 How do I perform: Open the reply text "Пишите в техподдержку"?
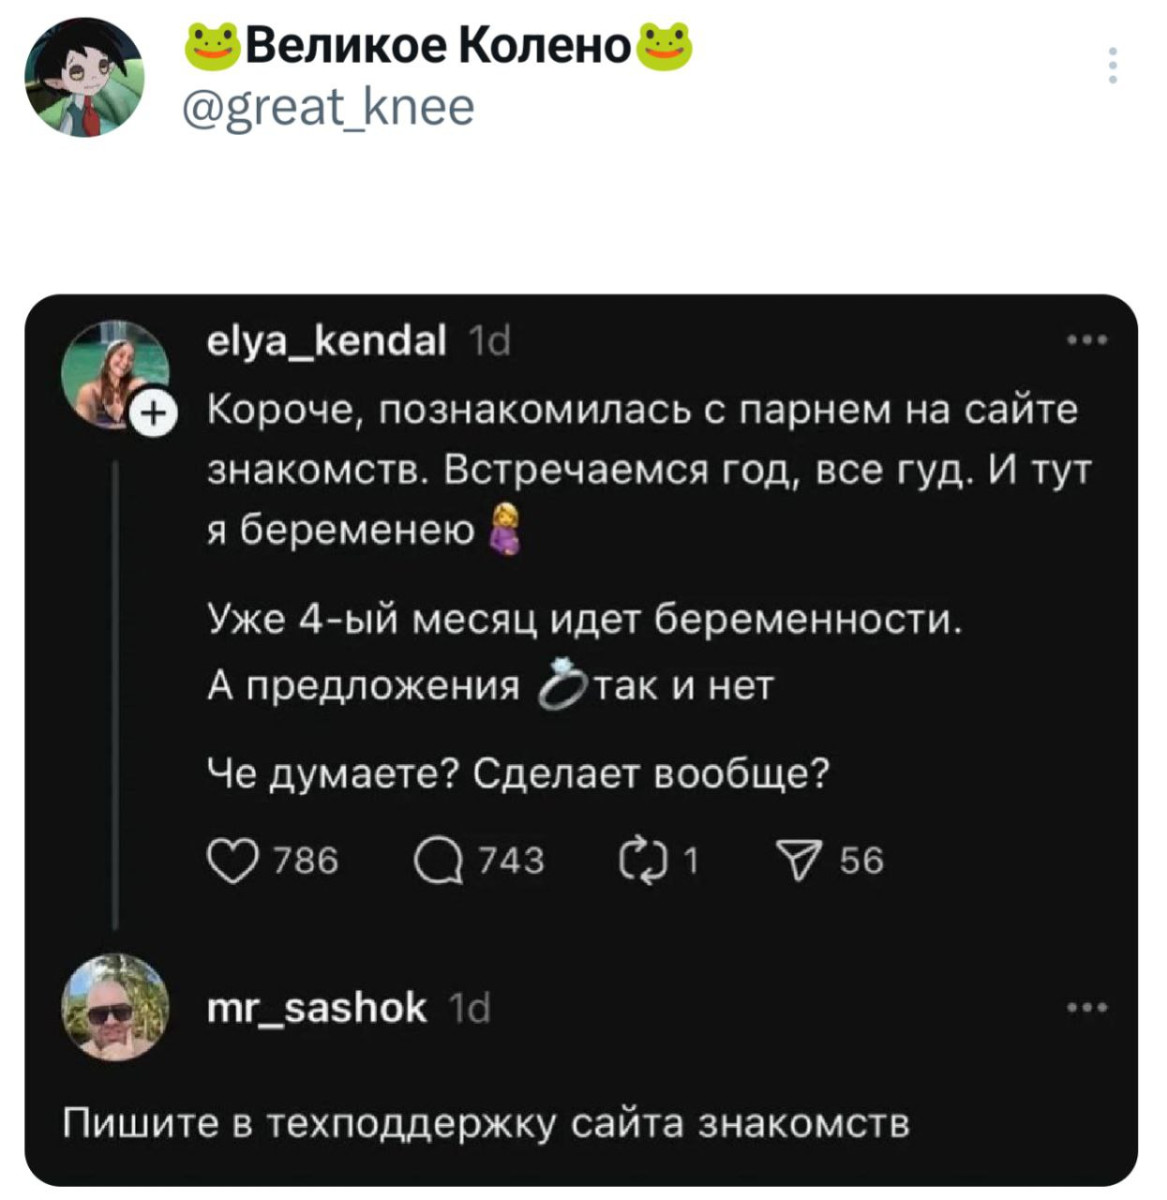(x=486, y=1123)
